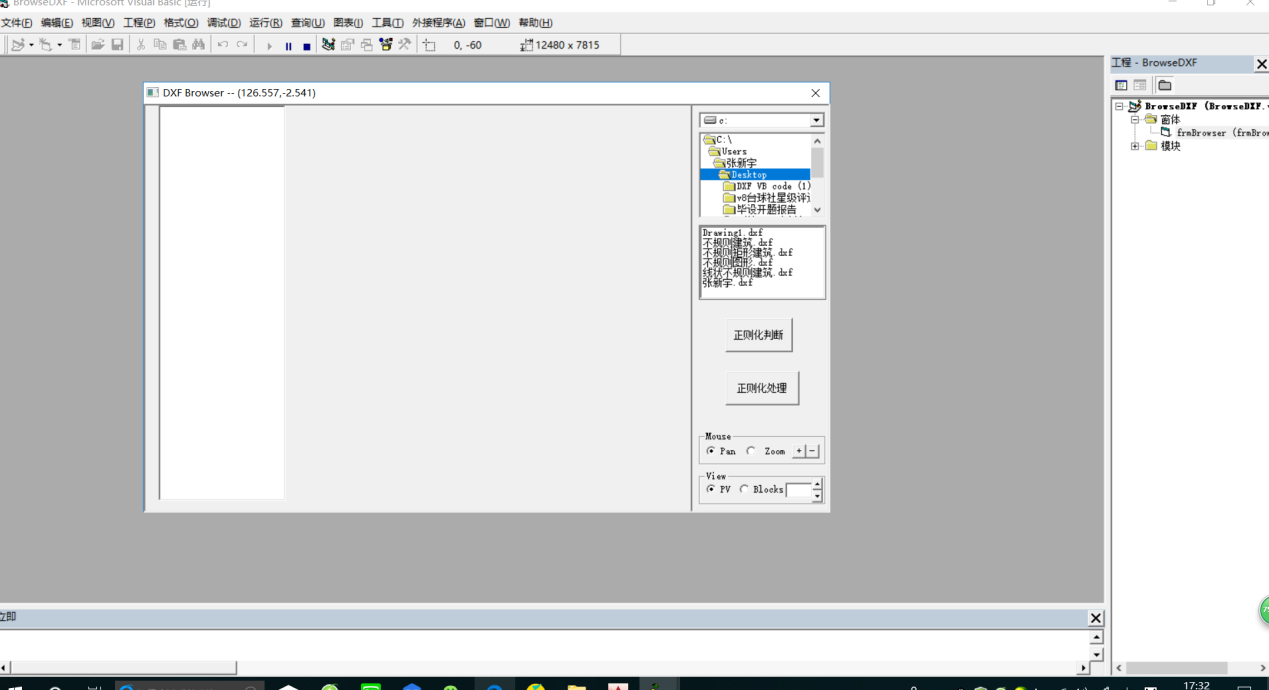This screenshot has width=1269, height=690.
Task: Close the DXF Browser window
Action: (815, 93)
